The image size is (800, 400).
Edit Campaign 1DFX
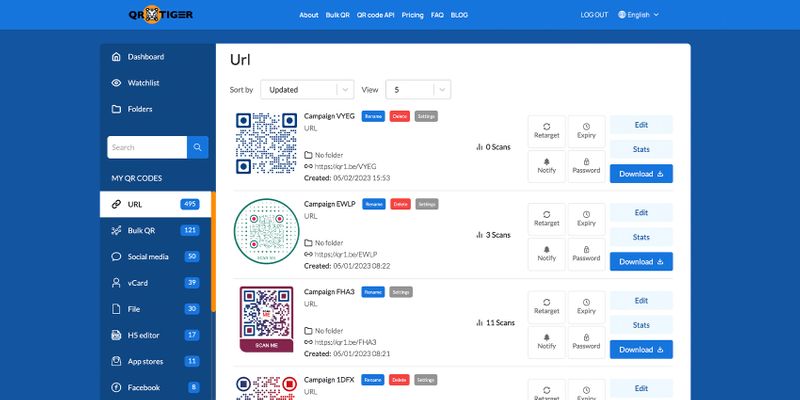tap(641, 388)
